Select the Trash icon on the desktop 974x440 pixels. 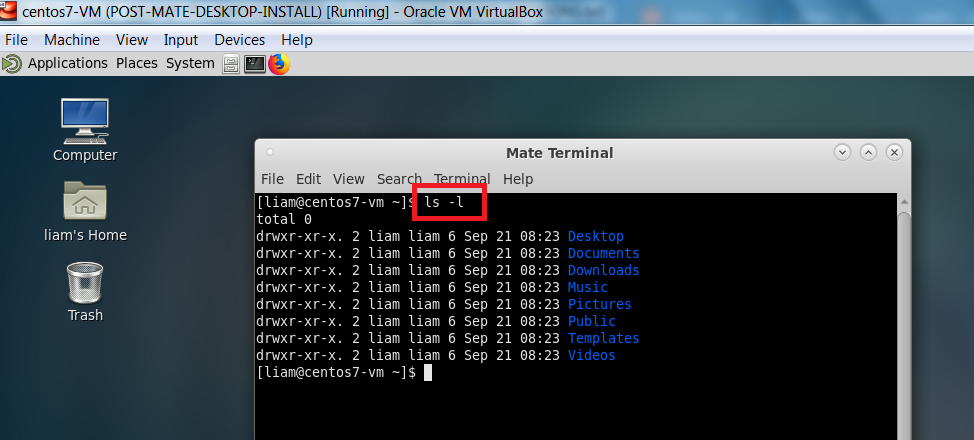(x=85, y=283)
